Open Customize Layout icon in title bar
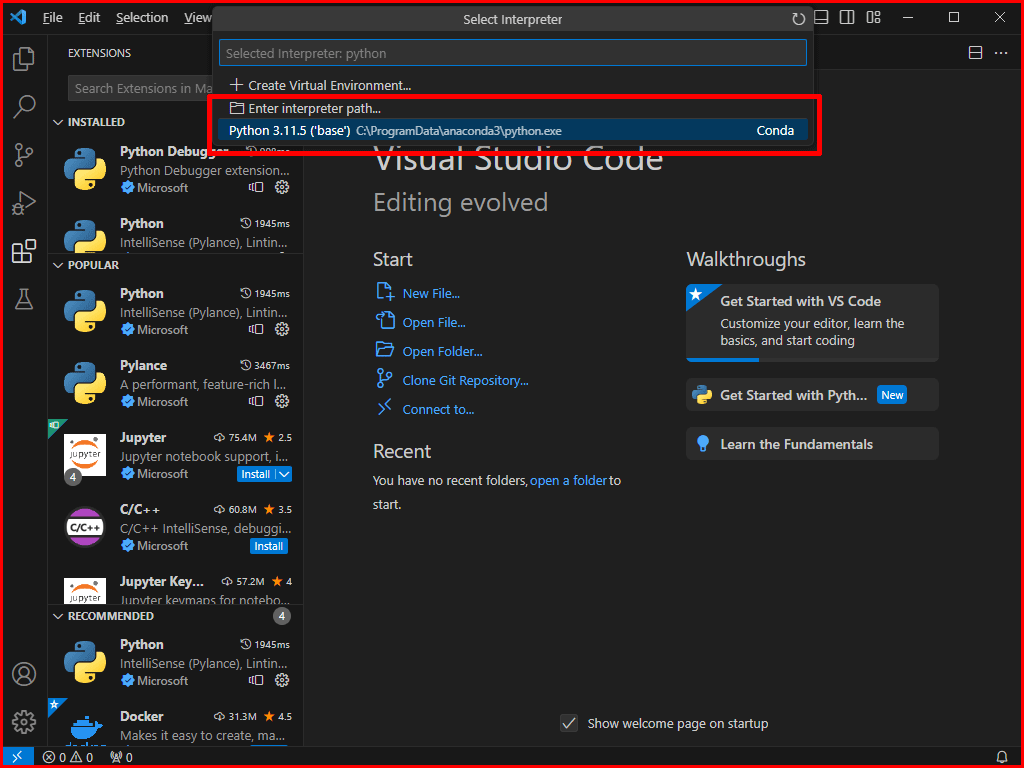 pyautogui.click(x=874, y=18)
